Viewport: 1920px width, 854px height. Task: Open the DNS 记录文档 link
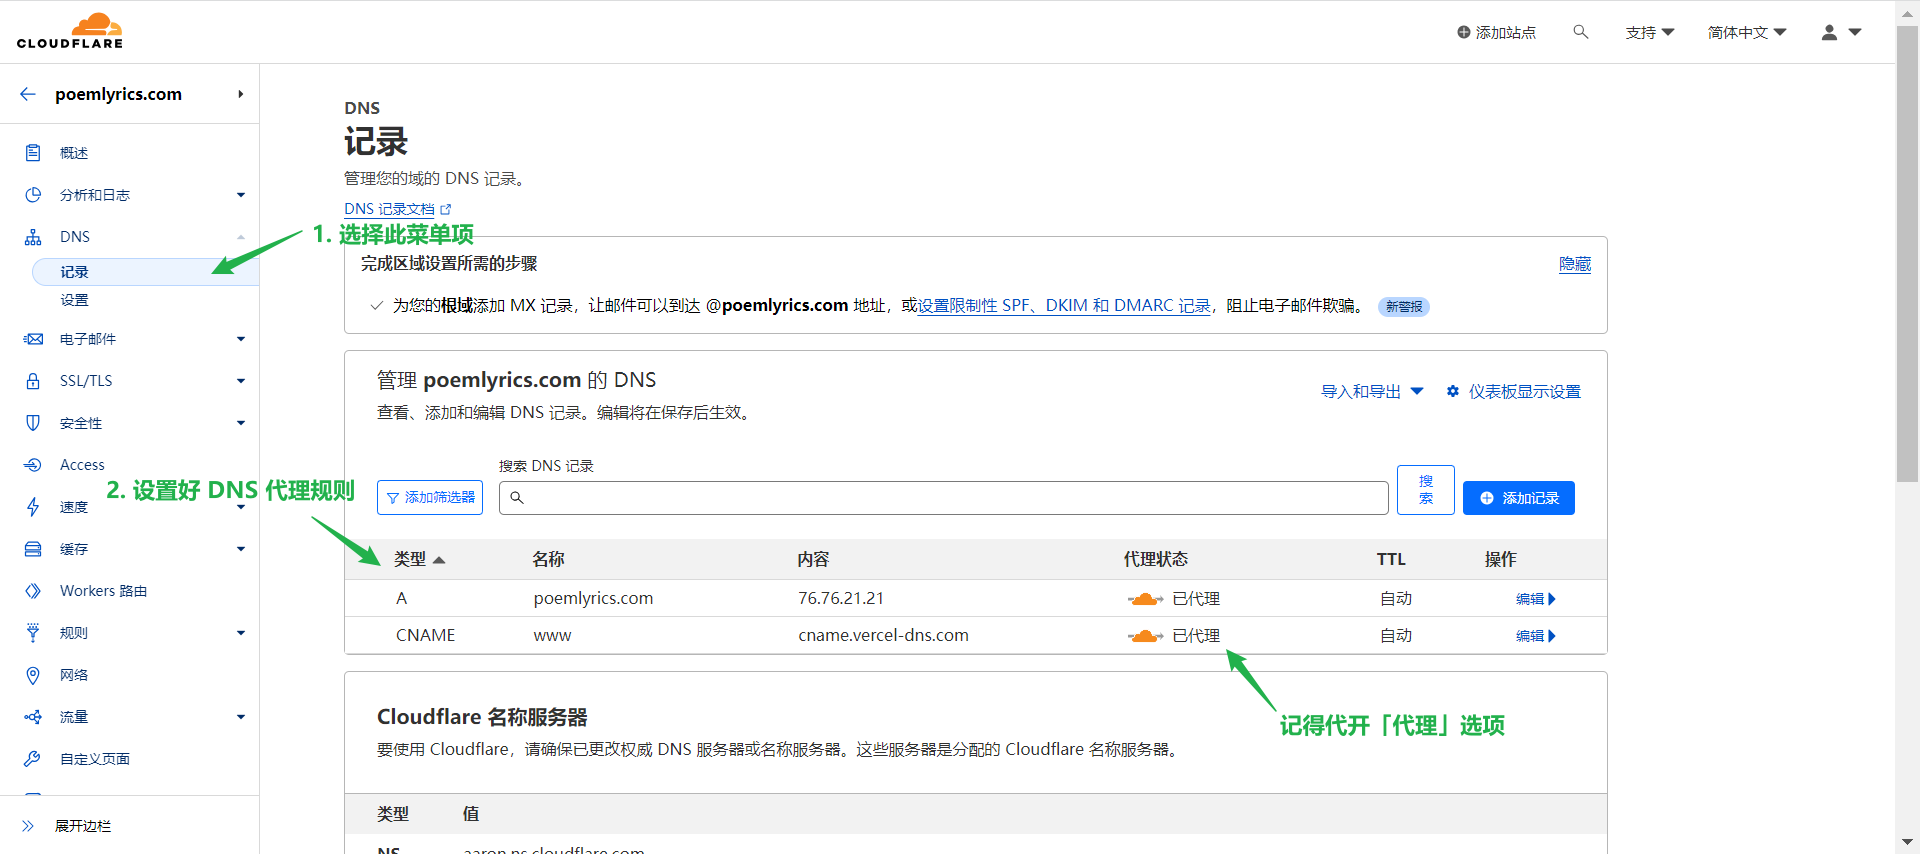click(390, 209)
